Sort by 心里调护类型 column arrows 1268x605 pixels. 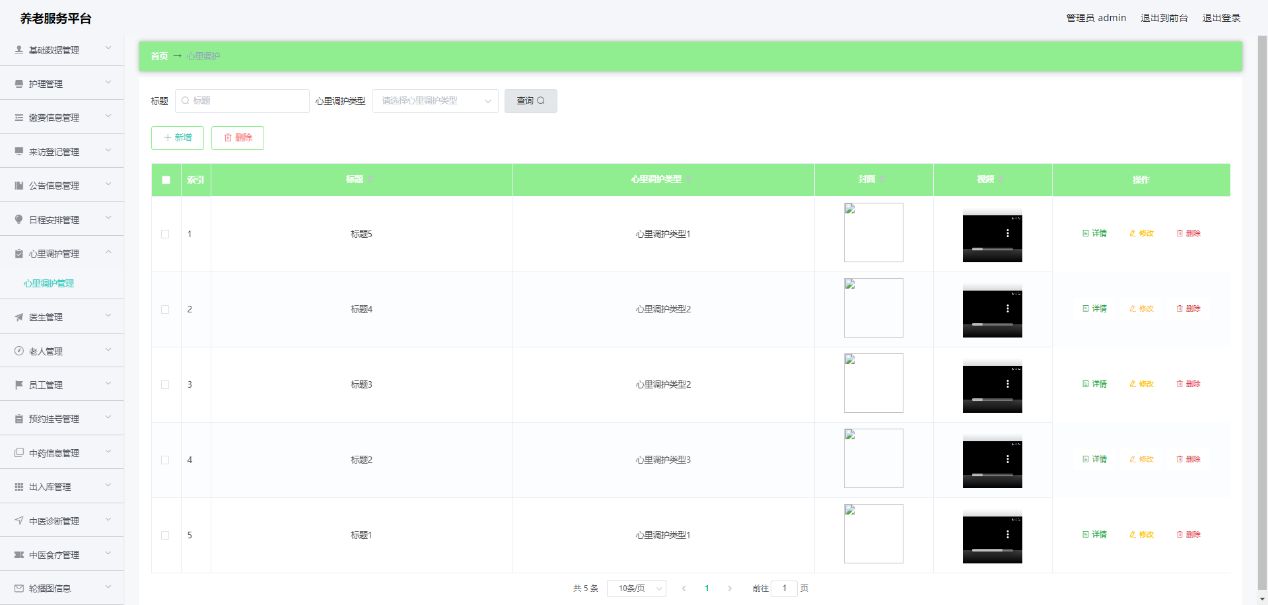[x=689, y=180]
